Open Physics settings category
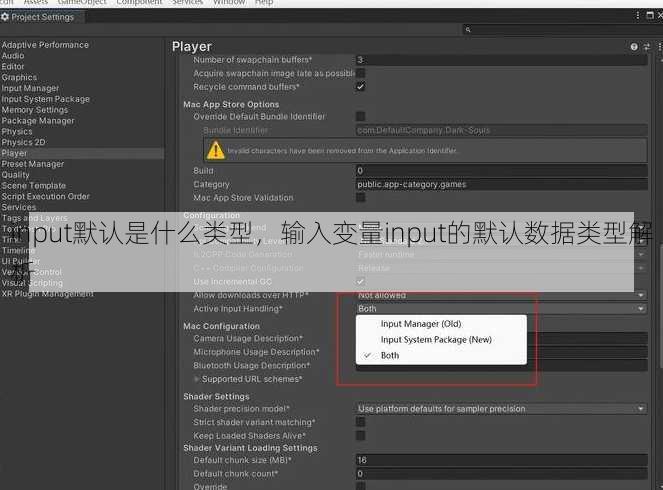The height and width of the screenshot is (490, 663). tap(17, 131)
